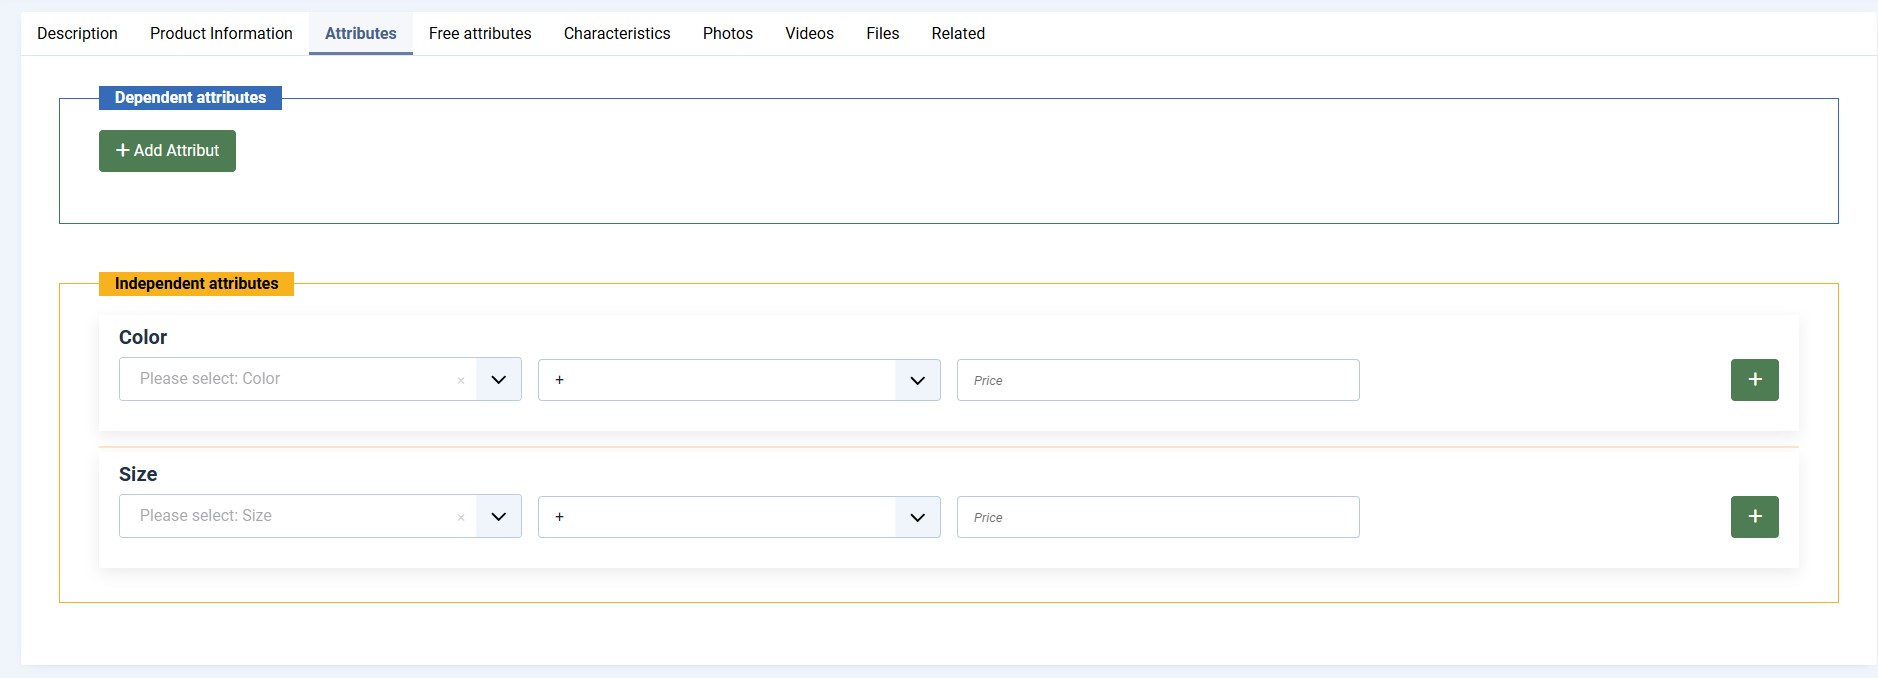The height and width of the screenshot is (678, 1878).
Task: Click the green plus button in Color row
Action: (x=1754, y=380)
